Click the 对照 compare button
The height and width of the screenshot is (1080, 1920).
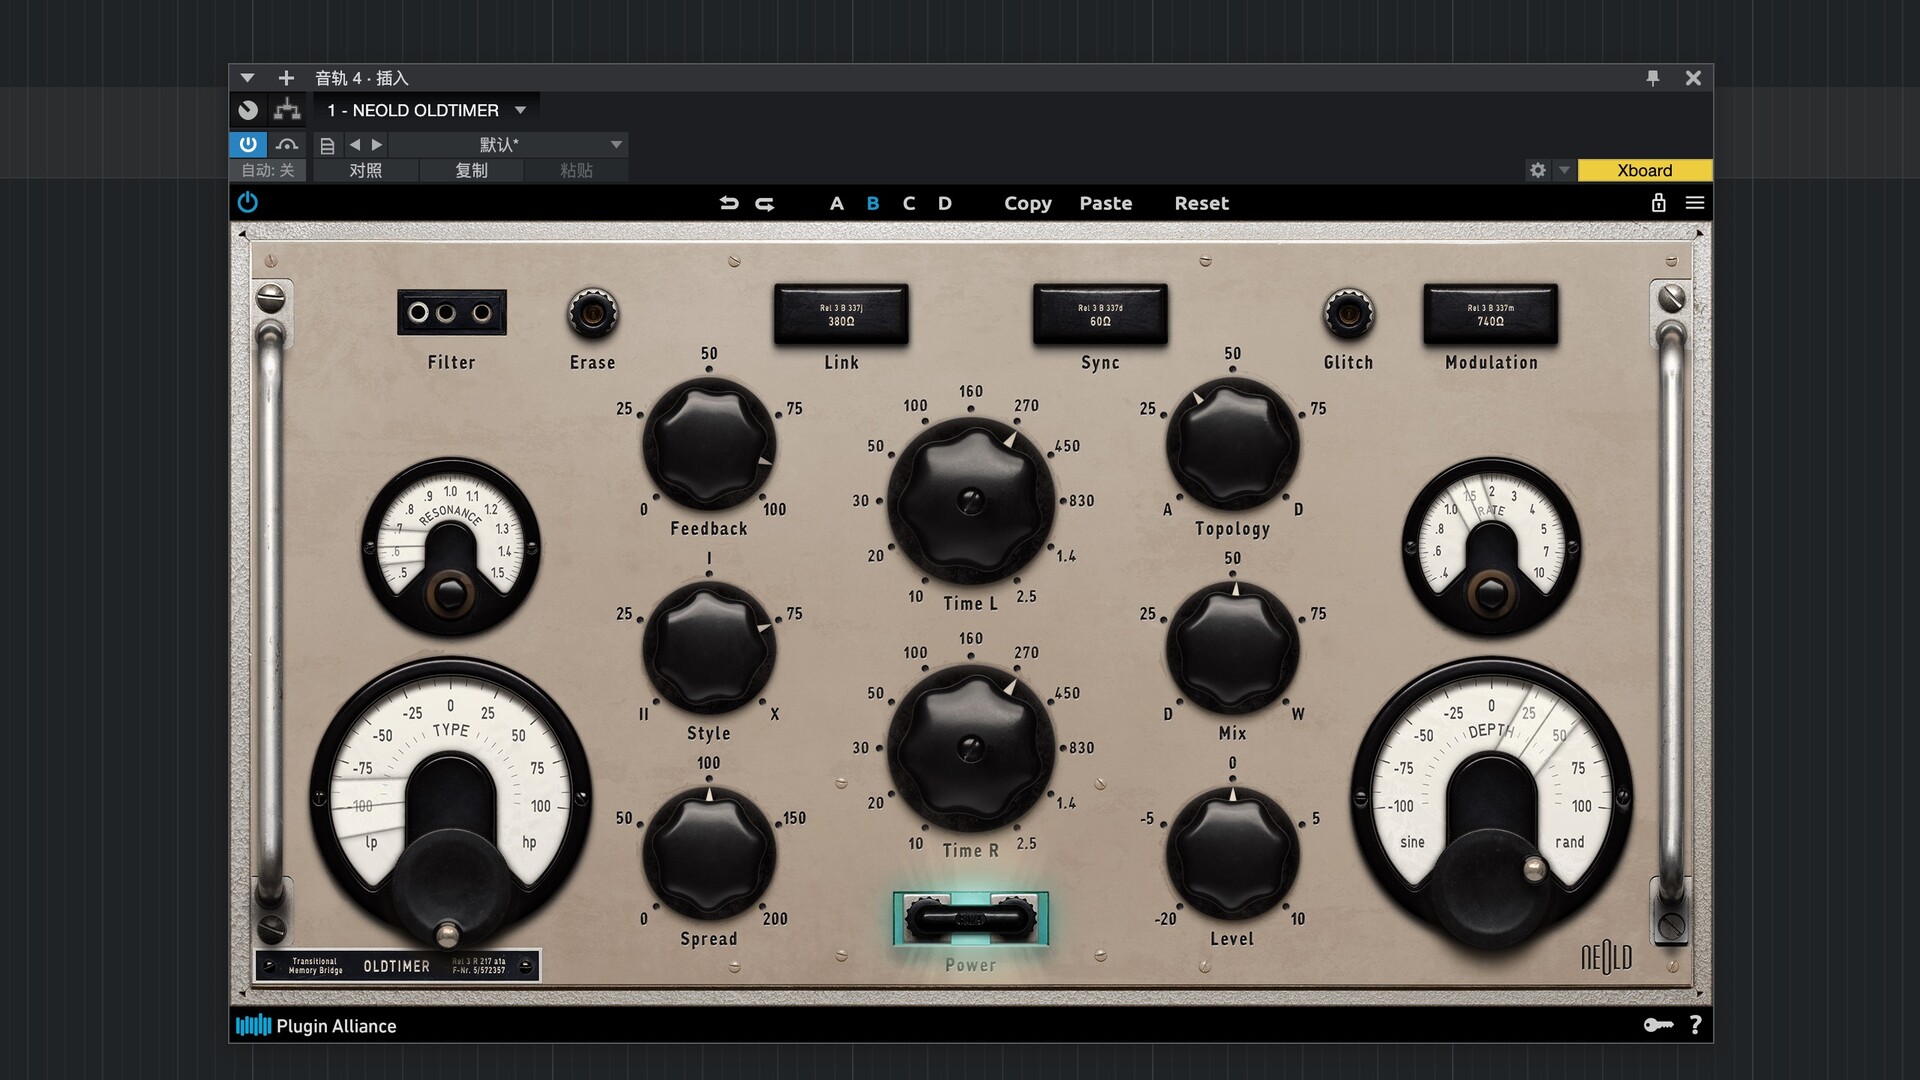(x=365, y=170)
